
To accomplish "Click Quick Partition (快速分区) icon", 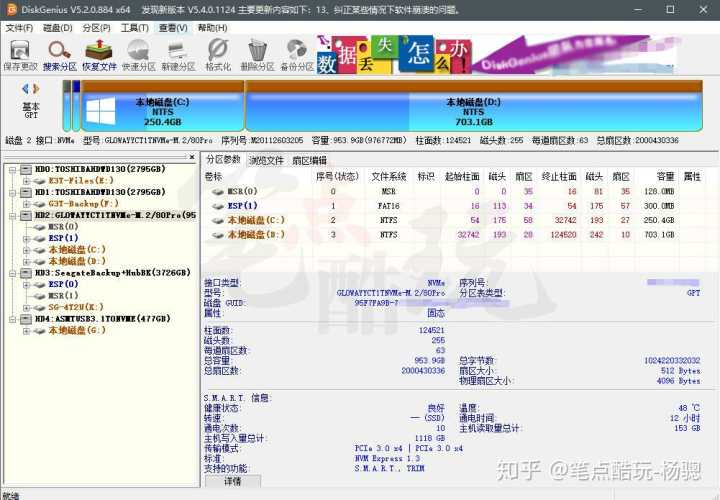I will click(139, 55).
